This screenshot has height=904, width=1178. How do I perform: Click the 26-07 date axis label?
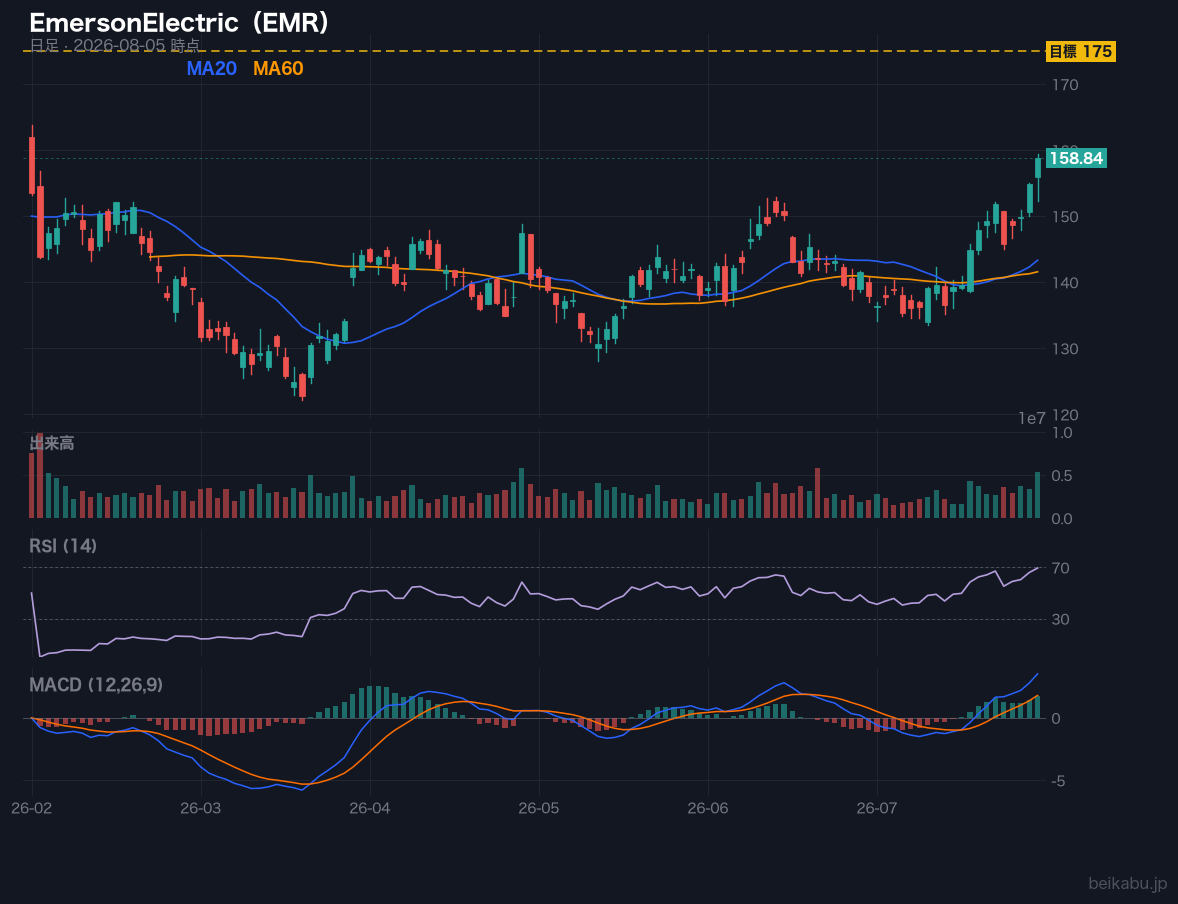(x=877, y=809)
